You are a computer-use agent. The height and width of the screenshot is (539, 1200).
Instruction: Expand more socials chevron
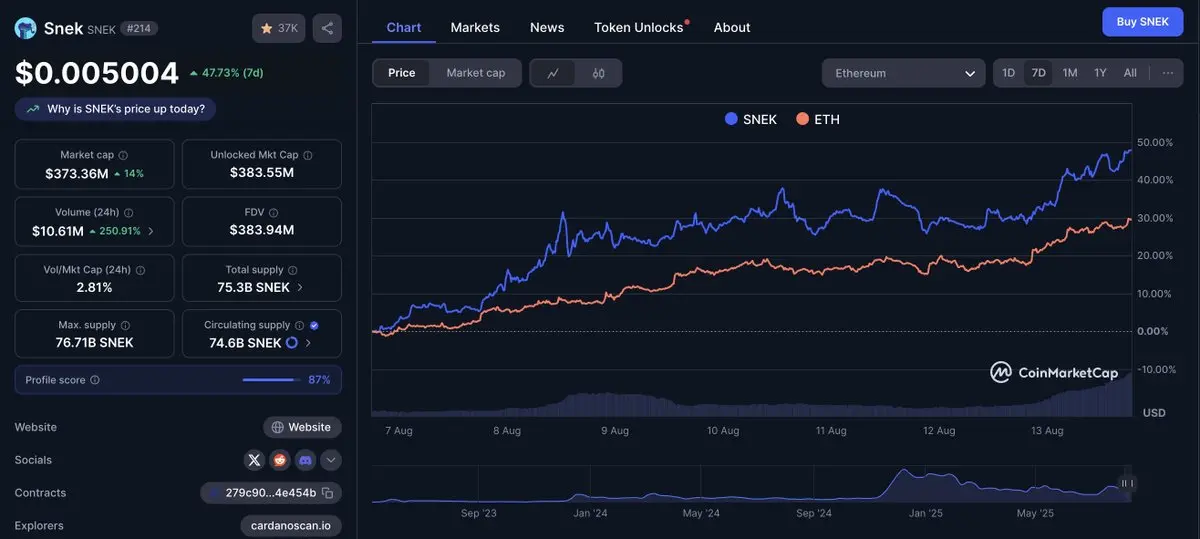click(x=331, y=460)
